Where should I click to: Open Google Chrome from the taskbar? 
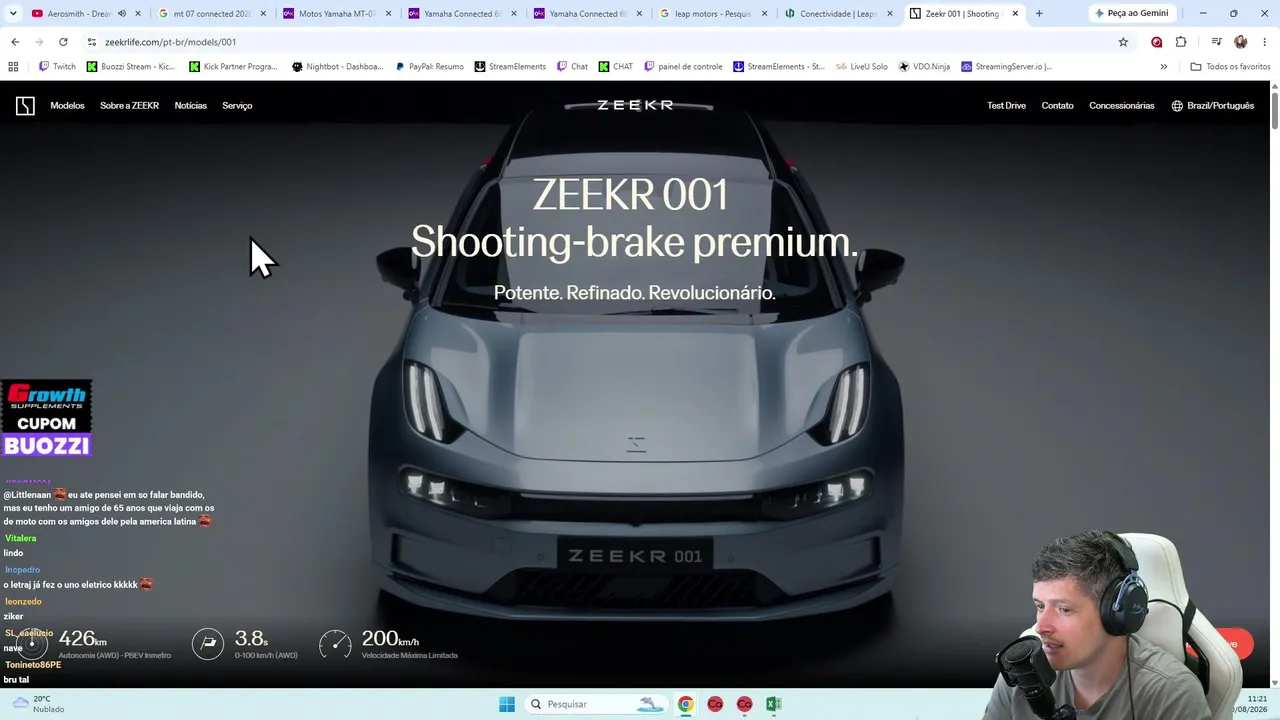pyautogui.click(x=685, y=704)
